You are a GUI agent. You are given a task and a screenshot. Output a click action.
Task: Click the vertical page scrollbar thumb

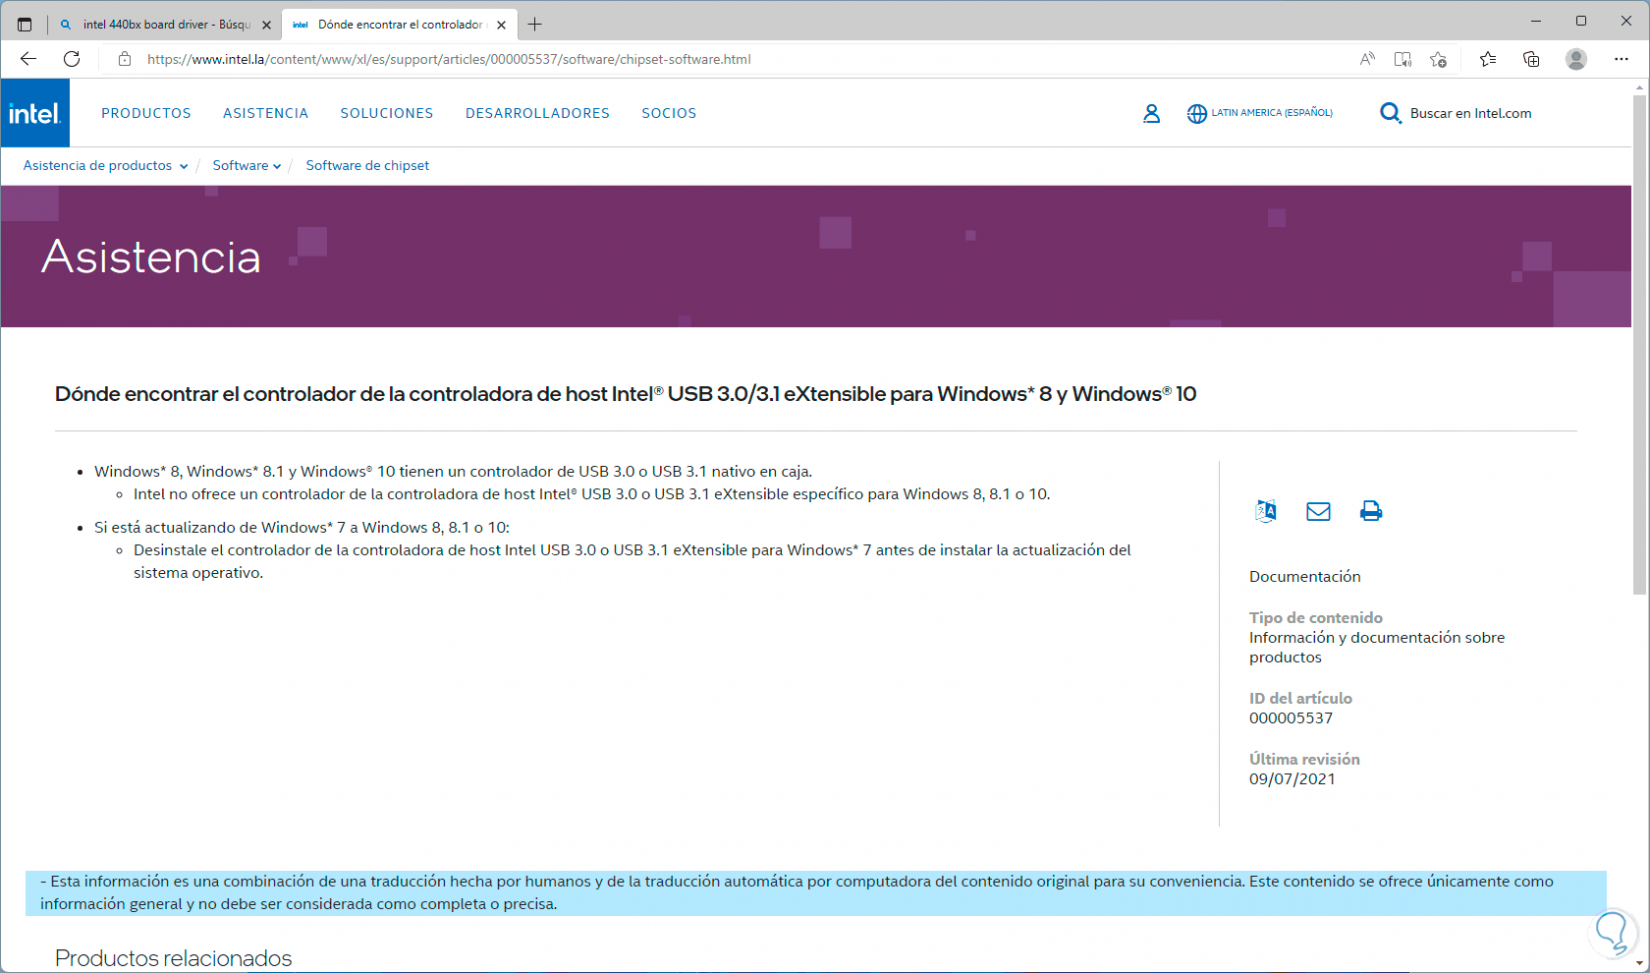[1639, 345]
